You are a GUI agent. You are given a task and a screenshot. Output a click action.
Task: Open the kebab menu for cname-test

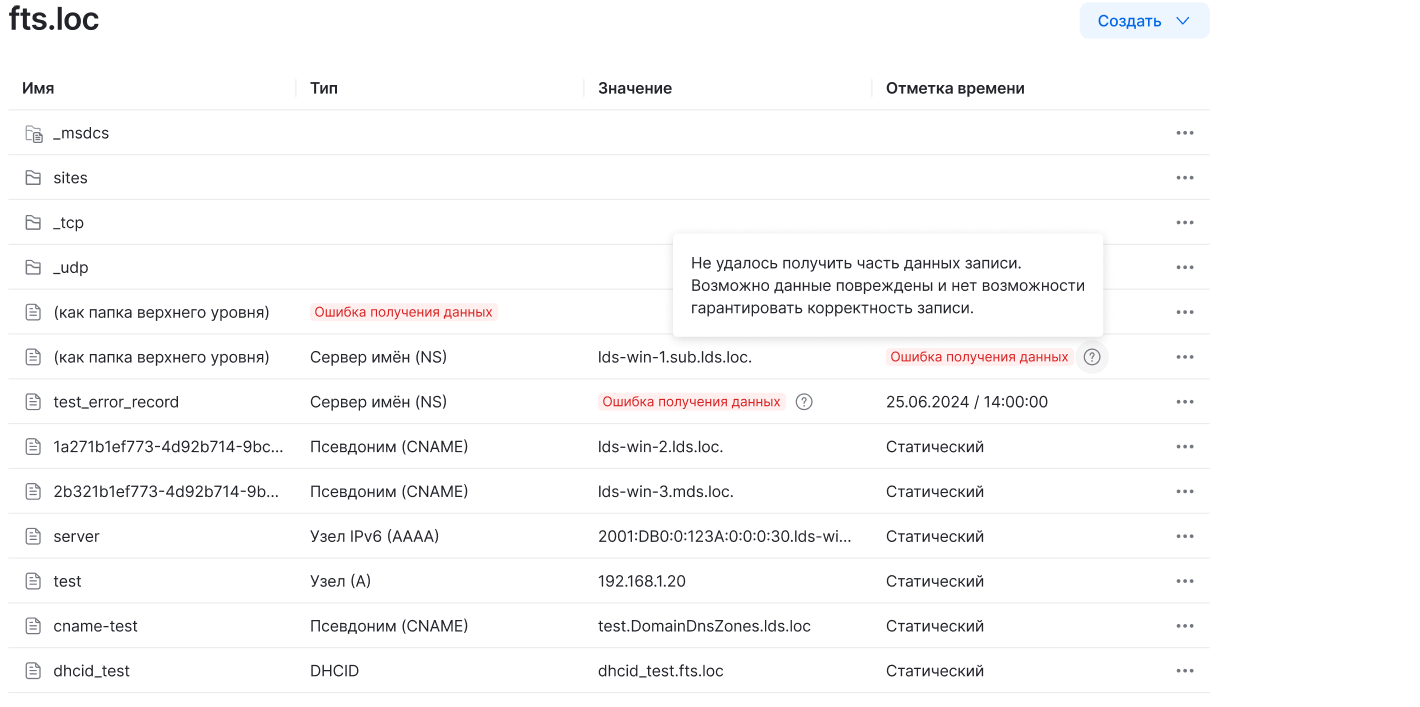(1184, 625)
